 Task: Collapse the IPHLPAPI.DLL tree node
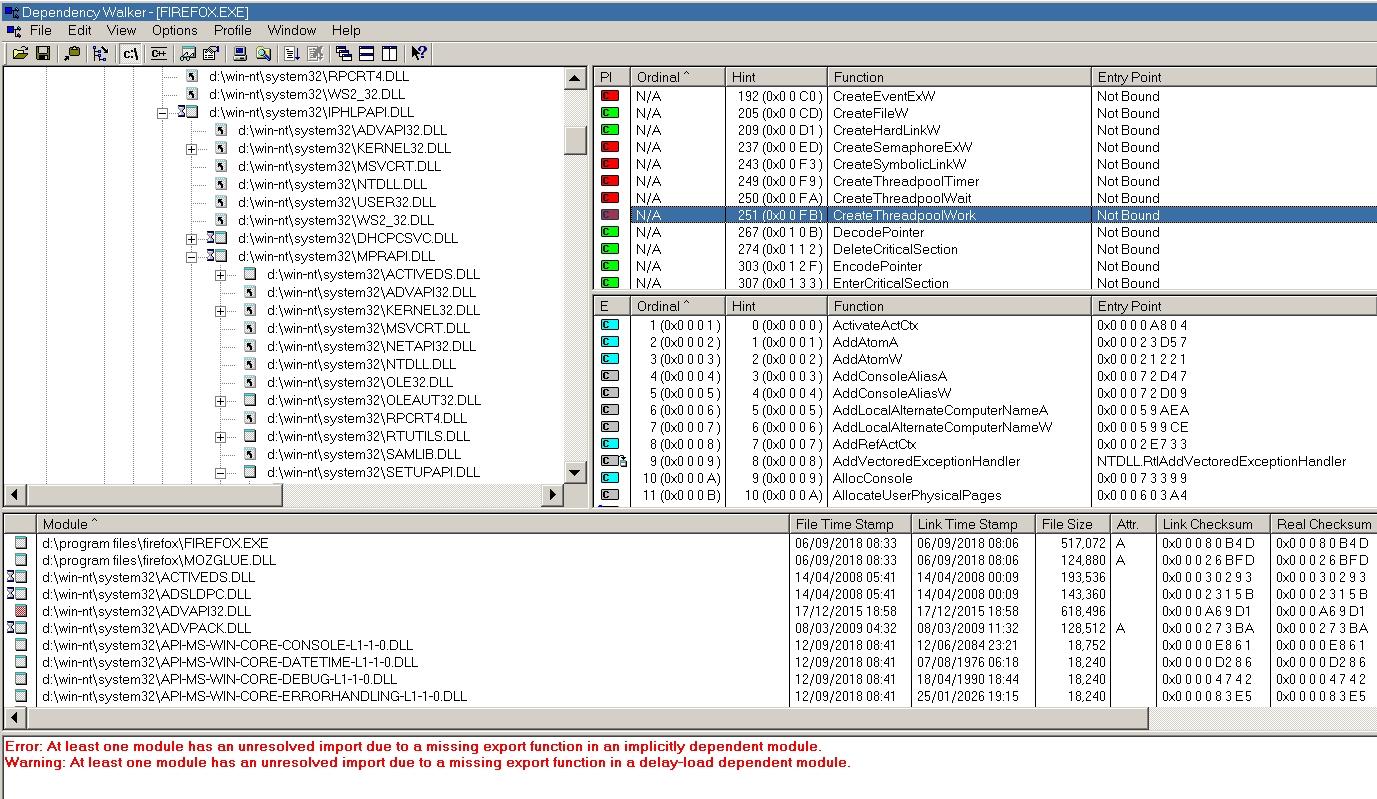click(163, 113)
